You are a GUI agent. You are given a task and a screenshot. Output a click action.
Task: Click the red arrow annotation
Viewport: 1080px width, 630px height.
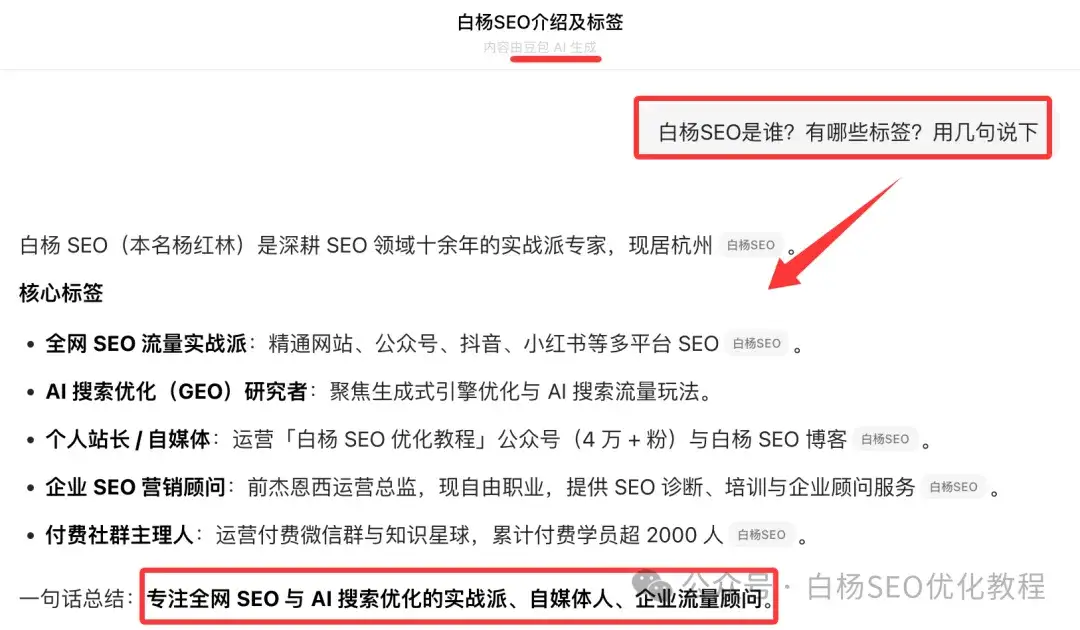pyautogui.click(x=835, y=234)
